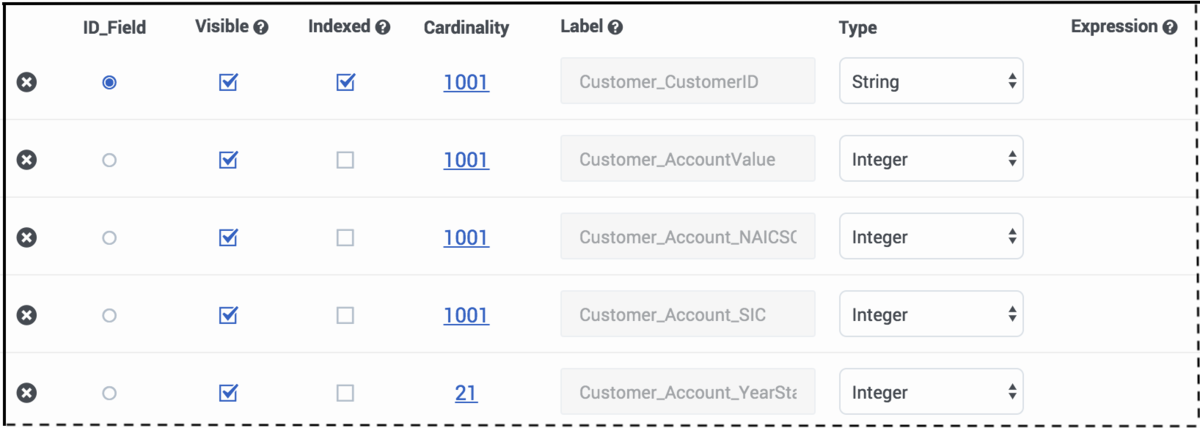Change Type of Customer_AccountValue row
The image size is (1200, 428).
[931, 159]
